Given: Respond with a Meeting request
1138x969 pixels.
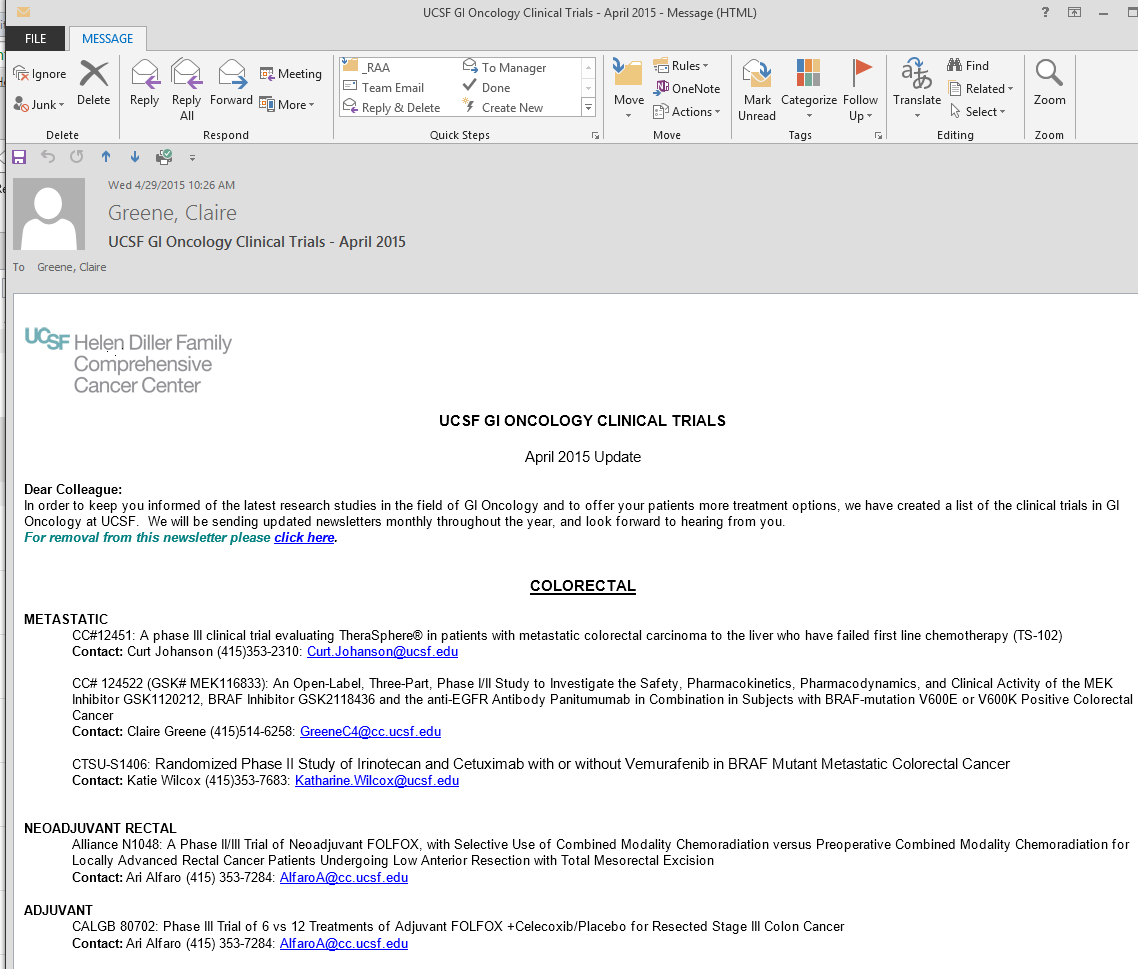Looking at the screenshot, I should point(291,74).
